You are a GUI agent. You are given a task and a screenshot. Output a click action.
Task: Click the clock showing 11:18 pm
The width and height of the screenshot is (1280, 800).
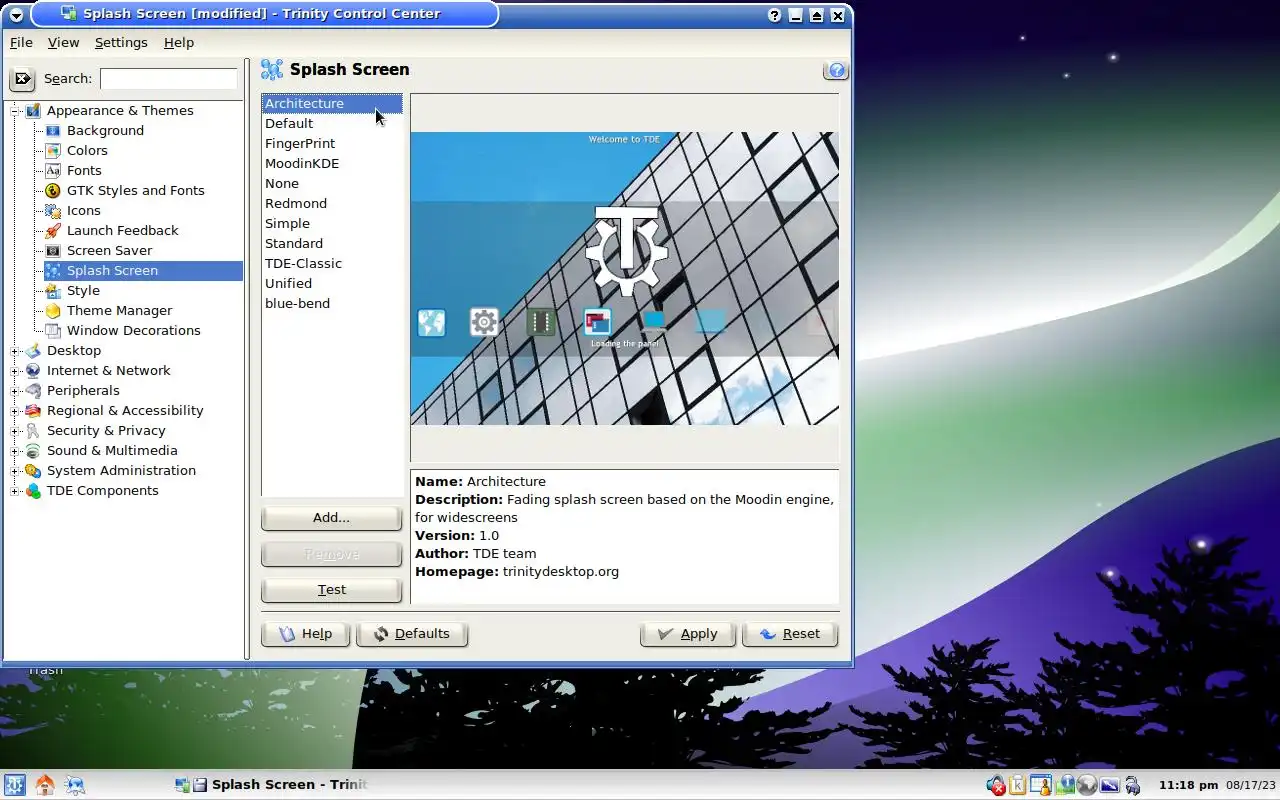[1188, 785]
